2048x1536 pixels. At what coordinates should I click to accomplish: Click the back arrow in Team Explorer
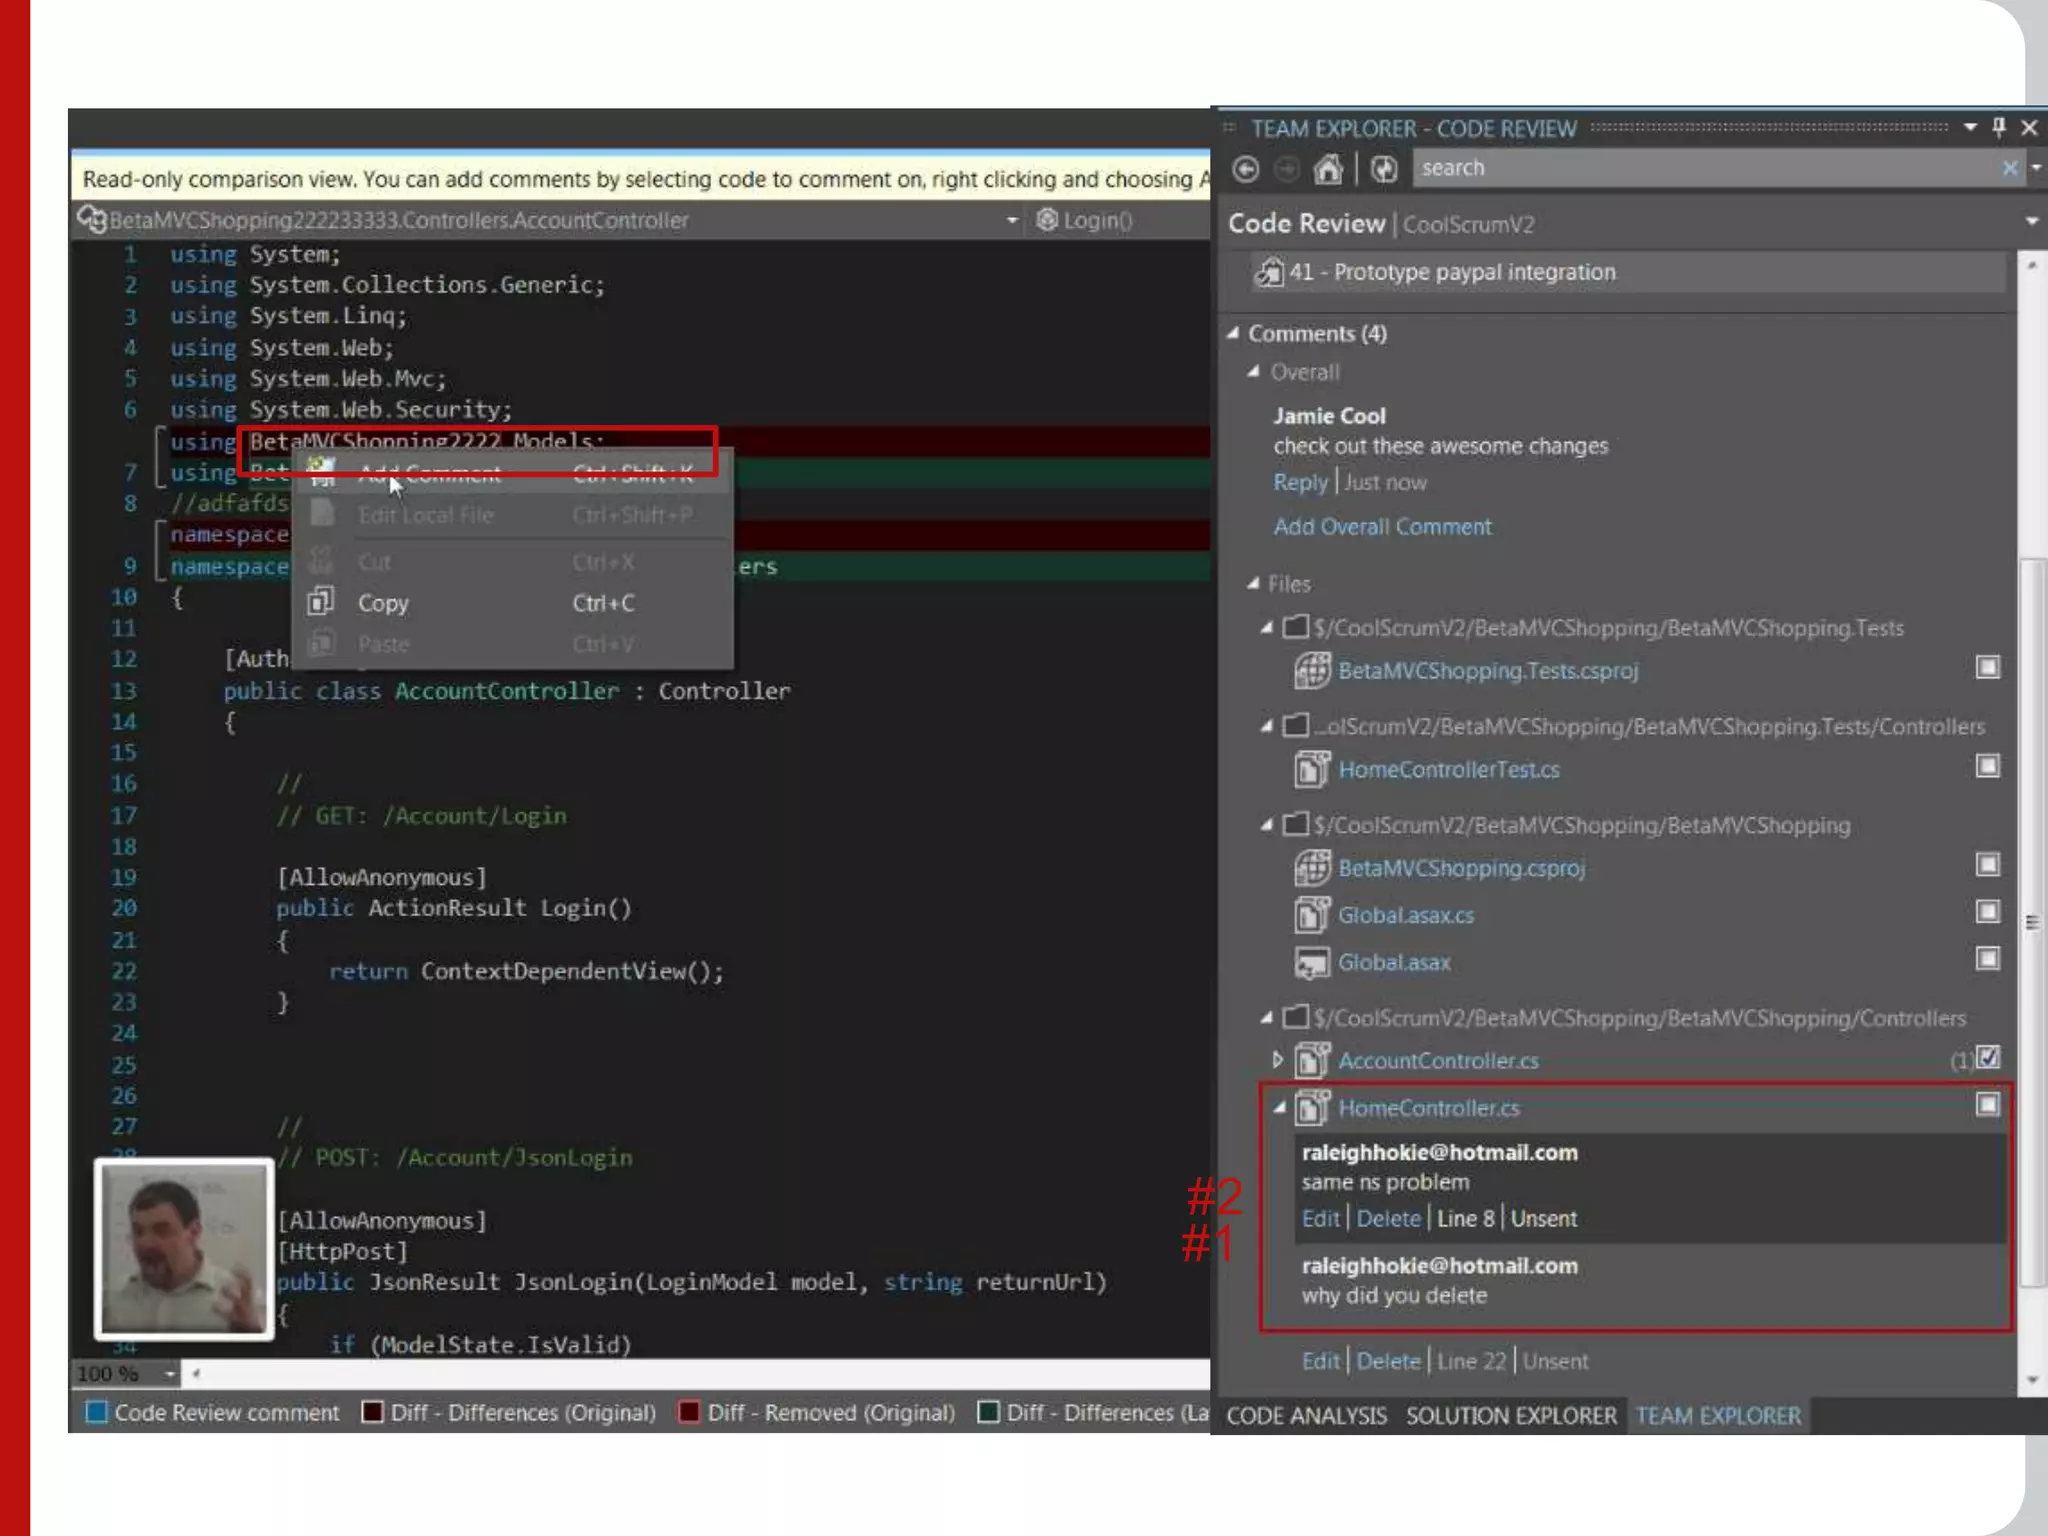pyautogui.click(x=1245, y=170)
